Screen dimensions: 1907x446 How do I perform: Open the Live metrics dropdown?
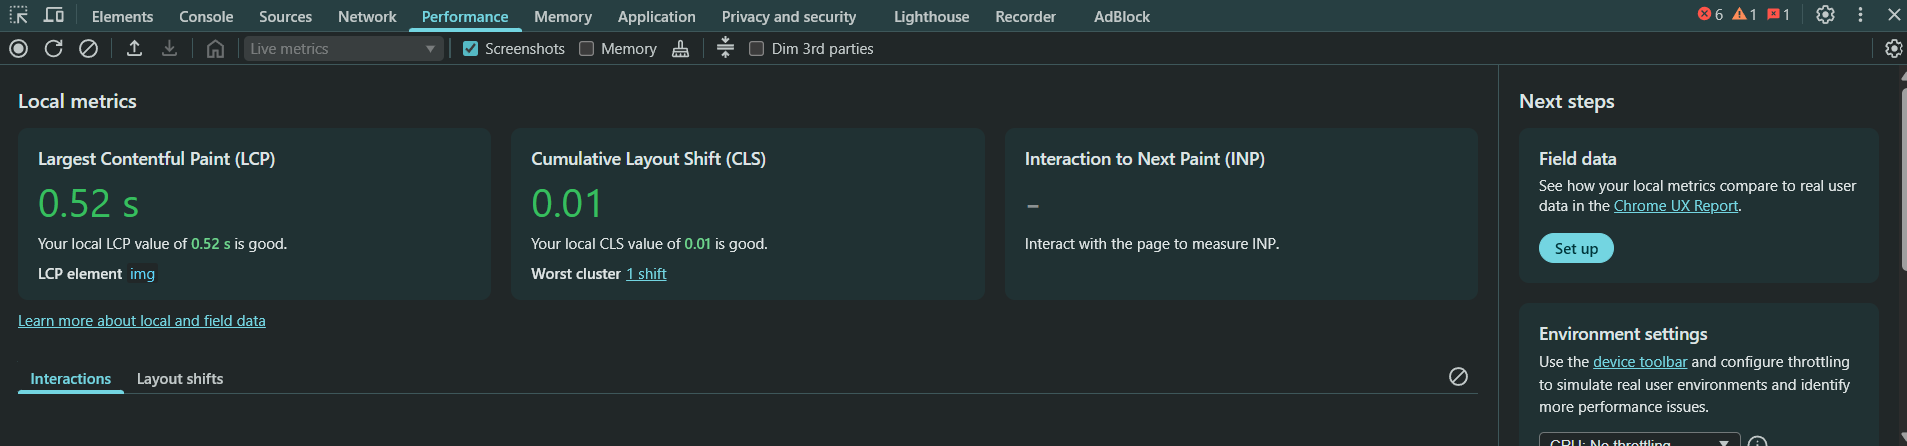point(343,48)
